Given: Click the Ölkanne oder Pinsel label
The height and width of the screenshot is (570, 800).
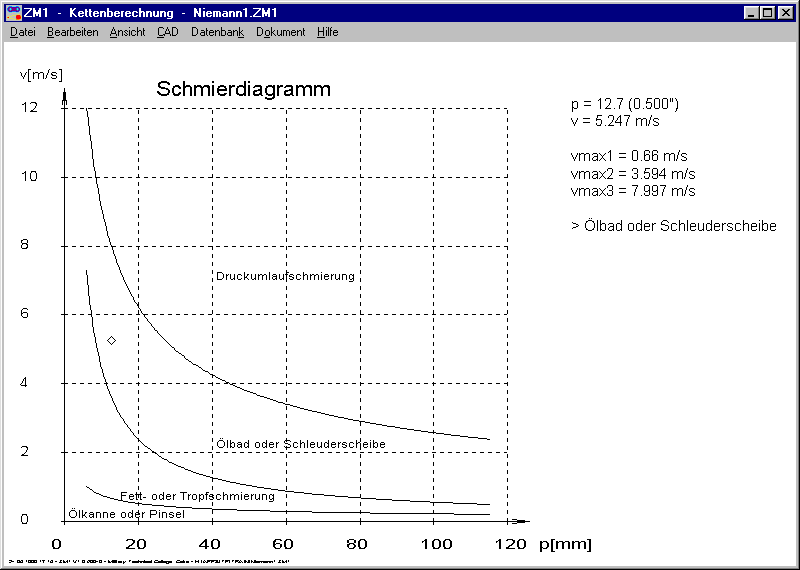Looking at the screenshot, I should coord(126,514).
